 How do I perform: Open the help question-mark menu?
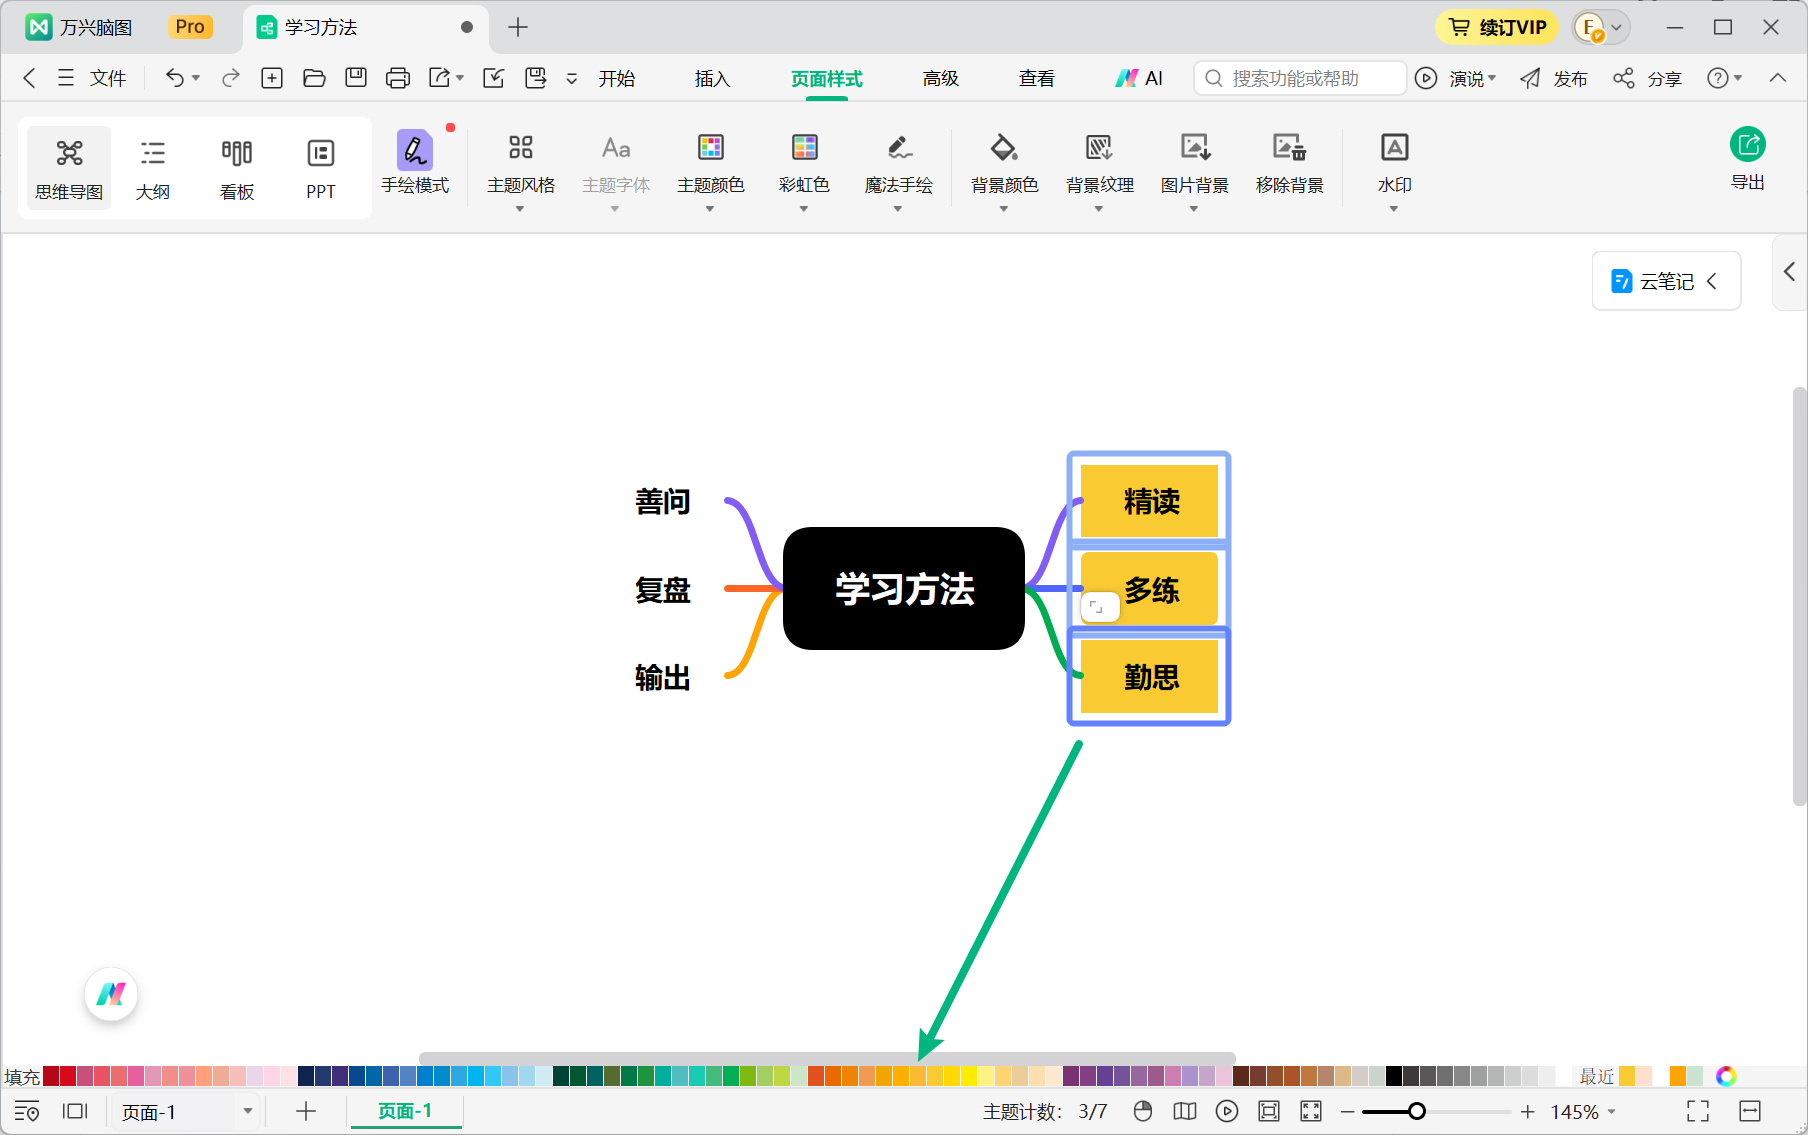(x=1724, y=78)
